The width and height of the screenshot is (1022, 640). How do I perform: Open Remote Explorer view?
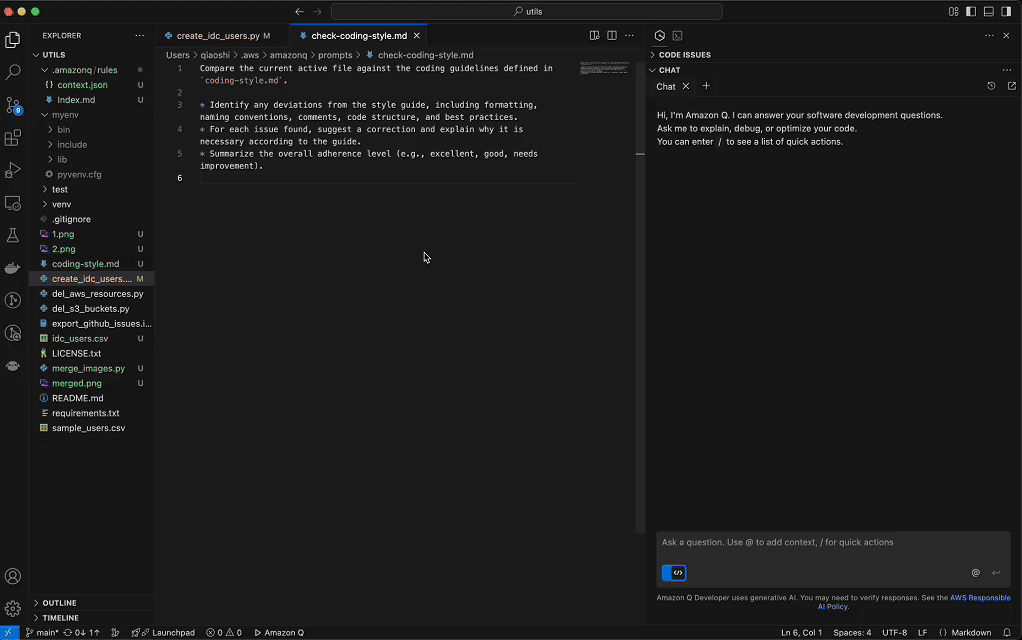(x=12, y=203)
